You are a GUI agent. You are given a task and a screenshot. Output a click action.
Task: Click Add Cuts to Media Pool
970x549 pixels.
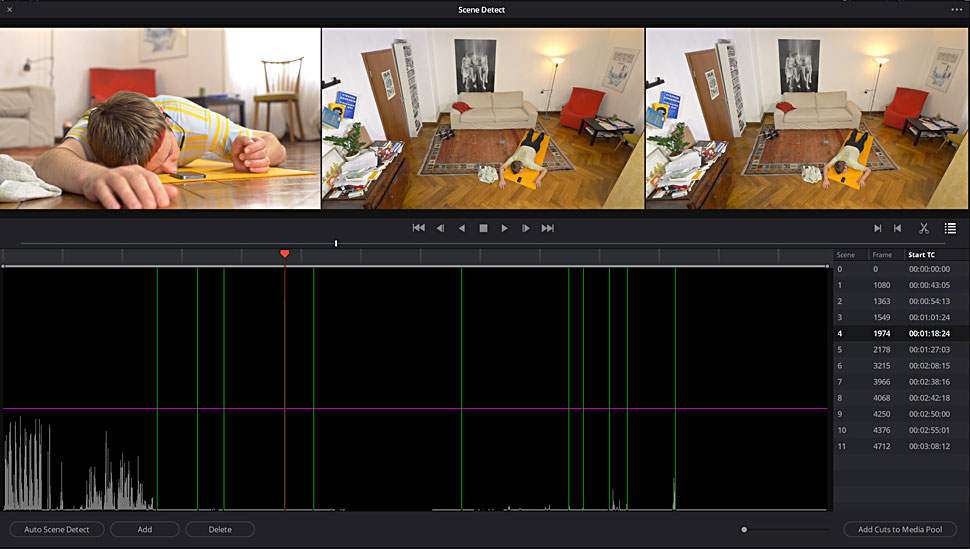point(900,529)
